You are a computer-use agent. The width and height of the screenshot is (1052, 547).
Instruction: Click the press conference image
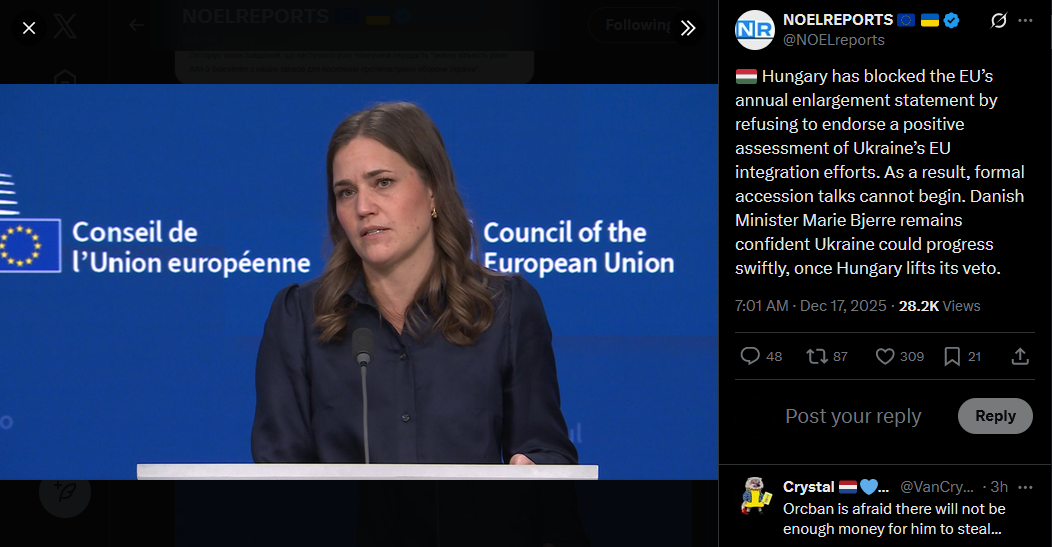(x=359, y=282)
